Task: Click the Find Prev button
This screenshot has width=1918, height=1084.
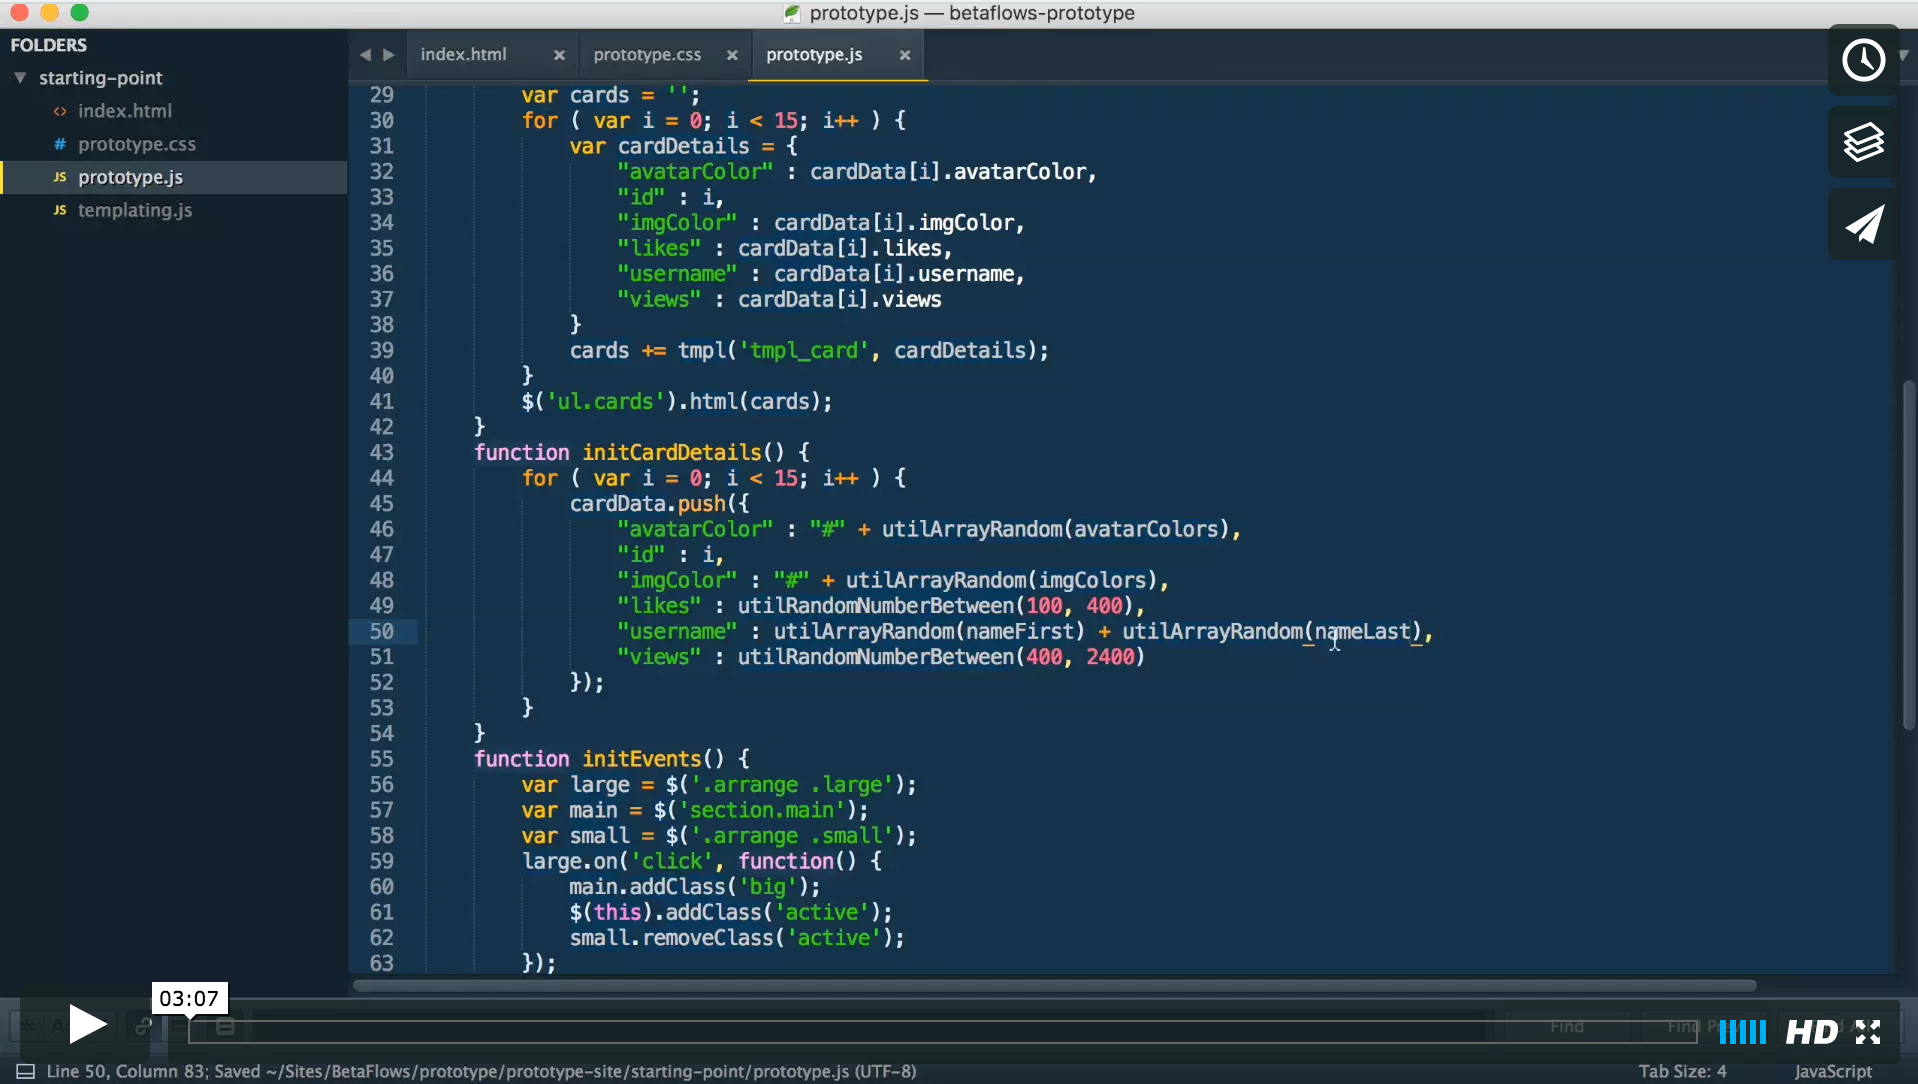Action: pyautogui.click(x=1685, y=1028)
